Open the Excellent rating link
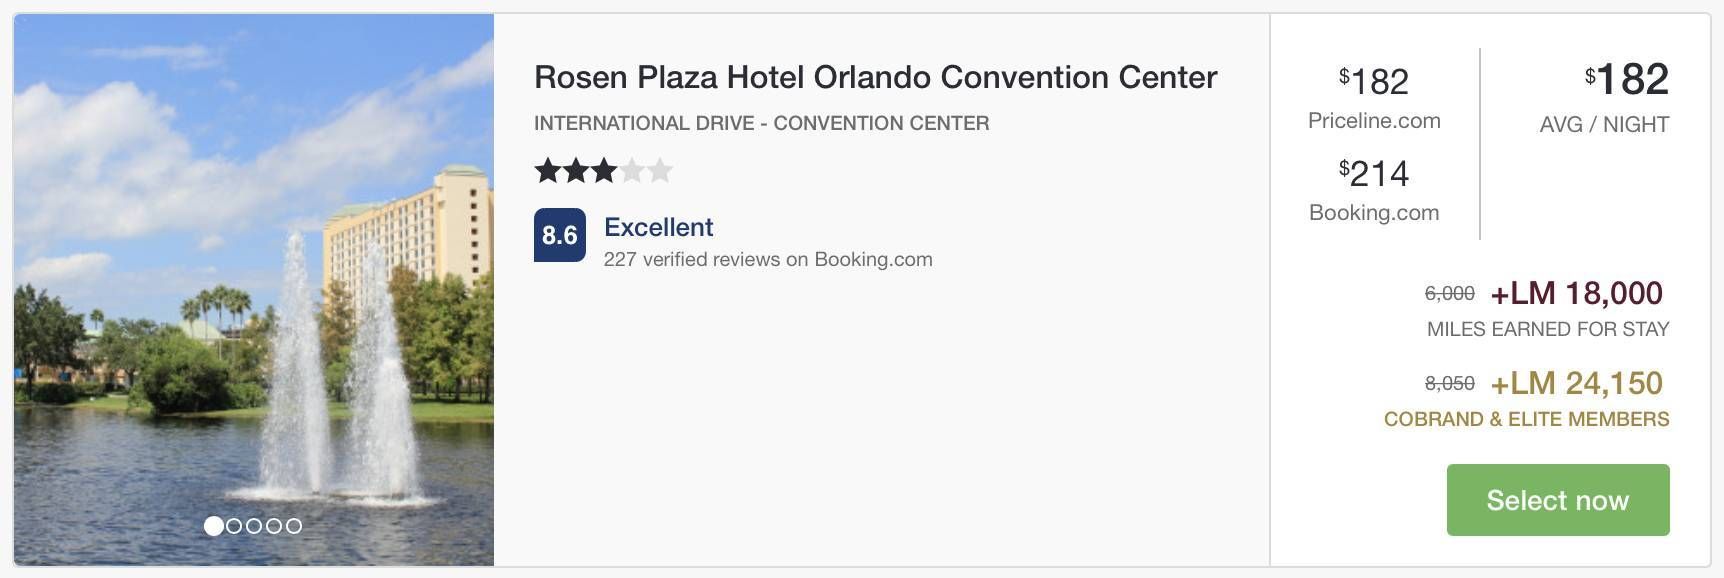Screen dimensions: 1724x578 (658, 227)
